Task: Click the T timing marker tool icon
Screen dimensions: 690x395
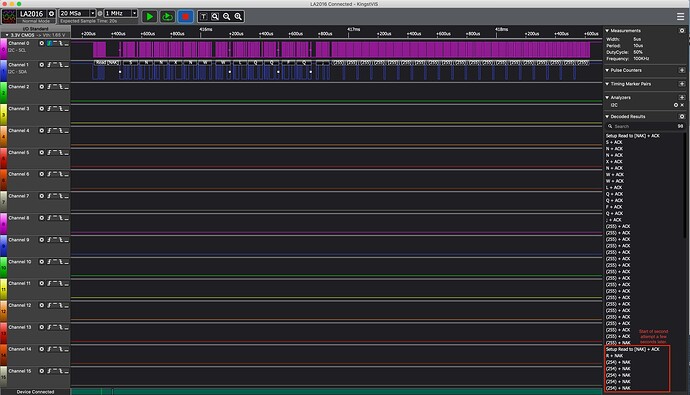Action: 203,17
